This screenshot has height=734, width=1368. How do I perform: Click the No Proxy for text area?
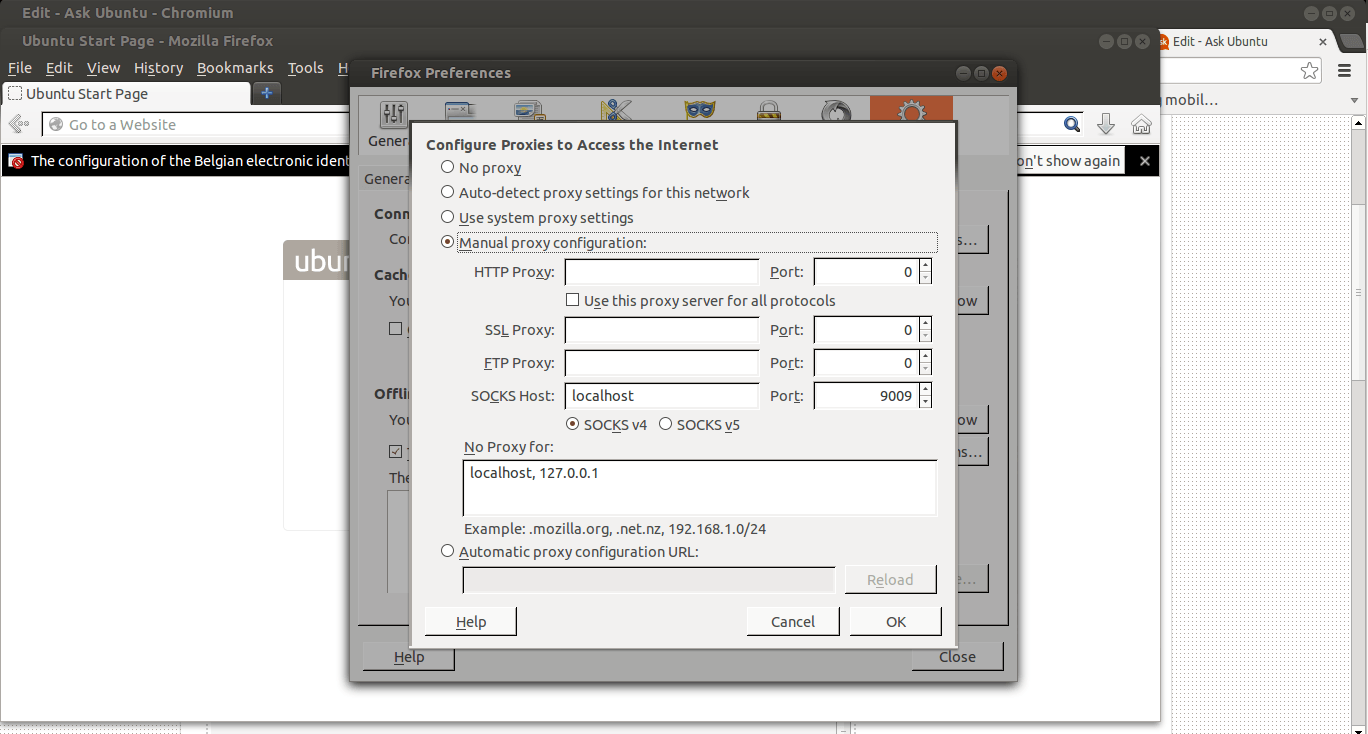700,488
